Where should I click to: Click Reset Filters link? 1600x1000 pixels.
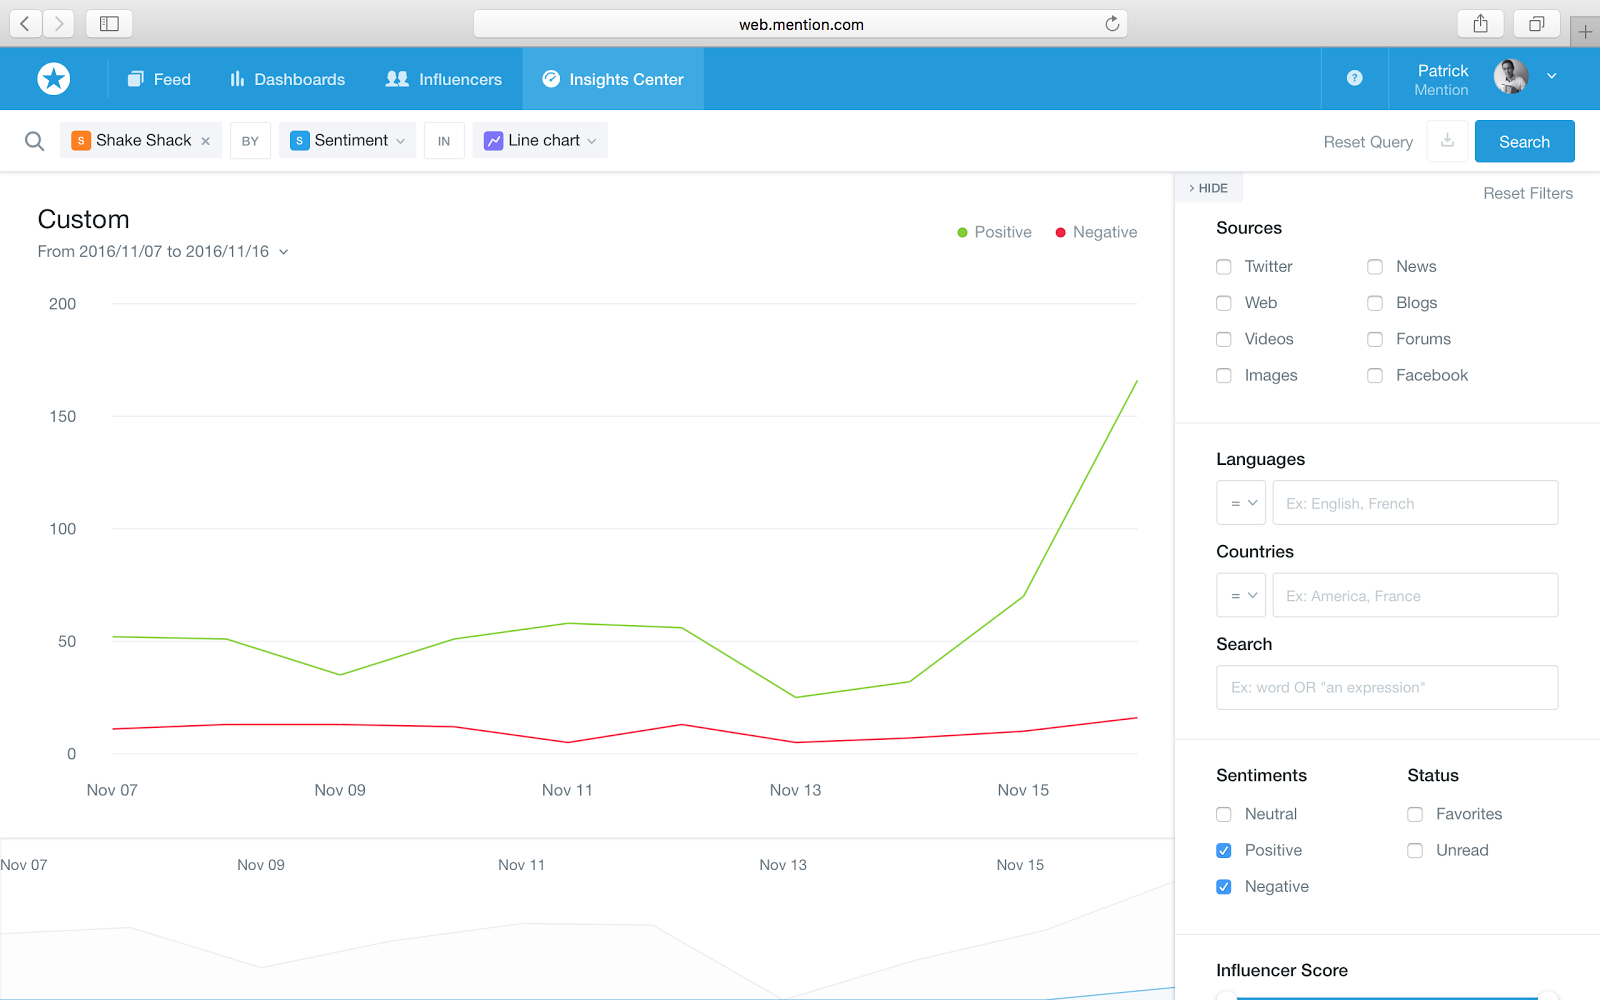click(x=1528, y=193)
